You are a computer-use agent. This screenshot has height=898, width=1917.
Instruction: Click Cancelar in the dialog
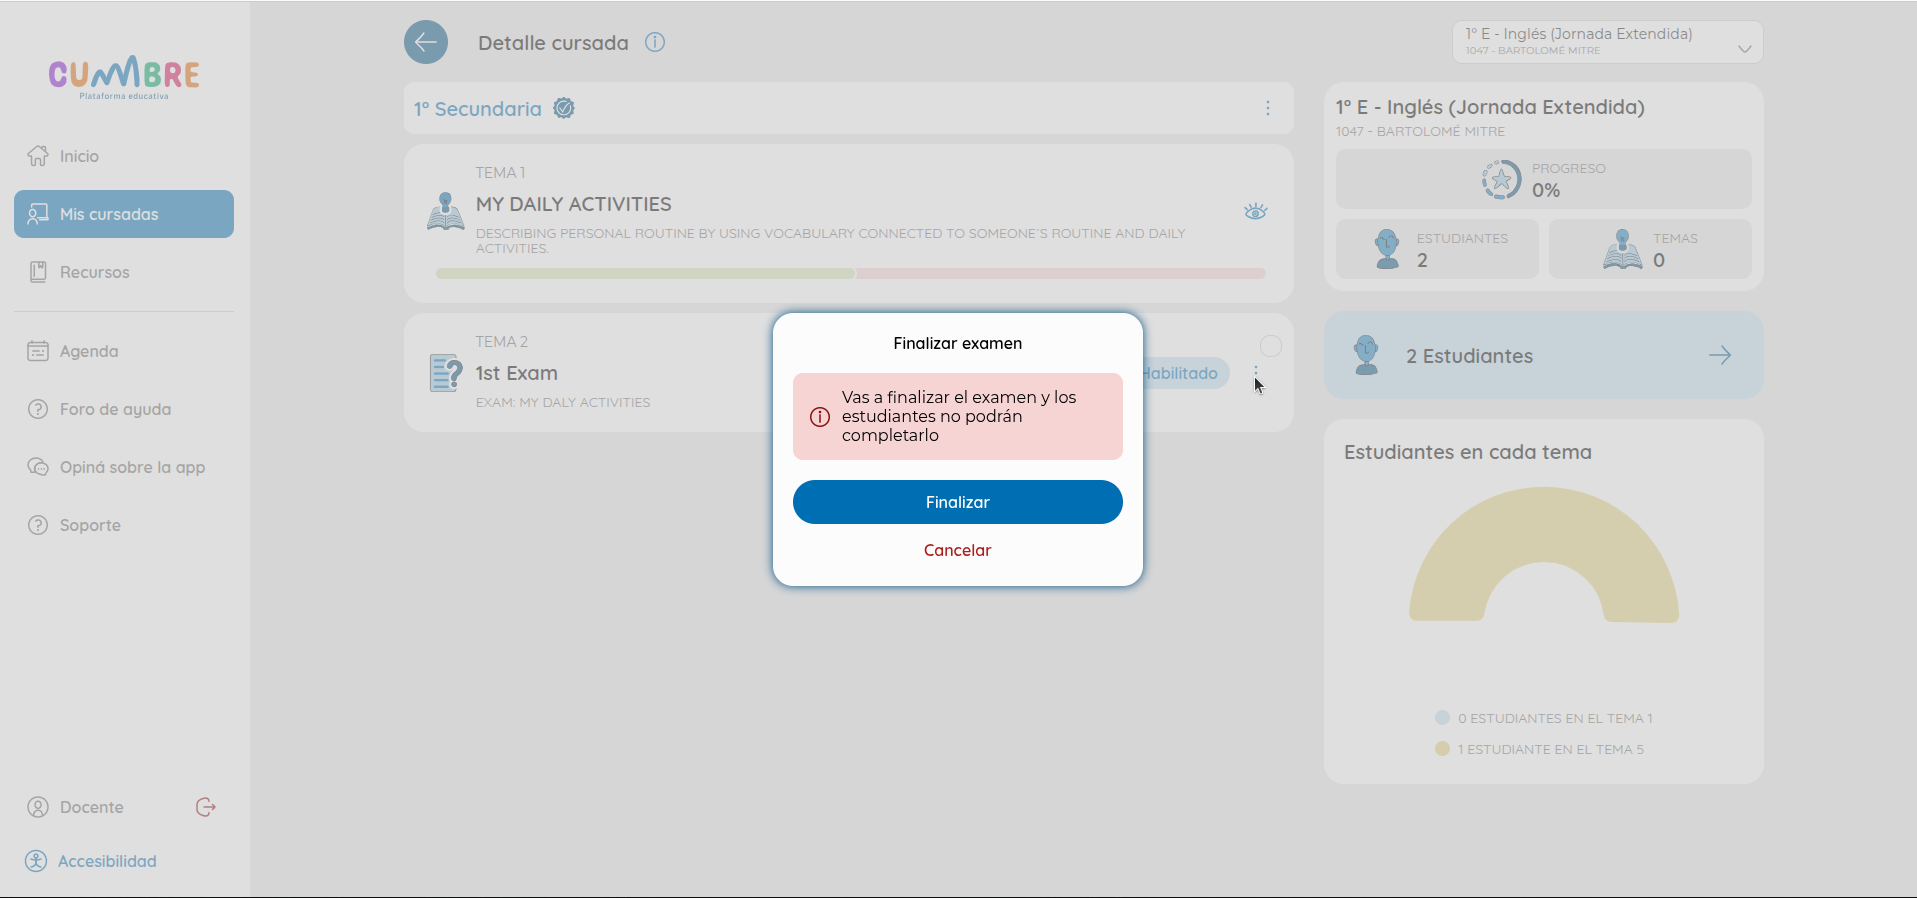(x=958, y=550)
